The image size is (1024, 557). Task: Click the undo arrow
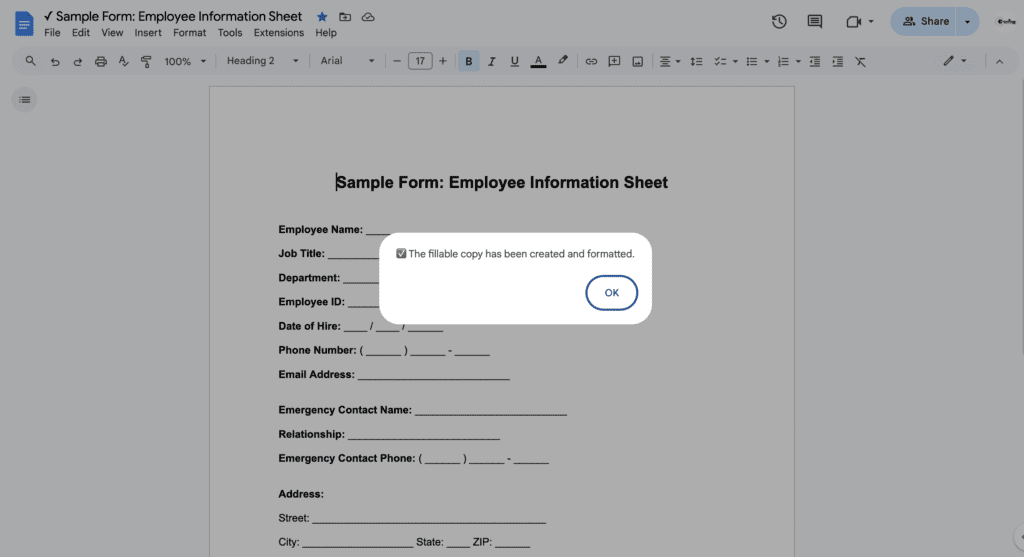(55, 61)
